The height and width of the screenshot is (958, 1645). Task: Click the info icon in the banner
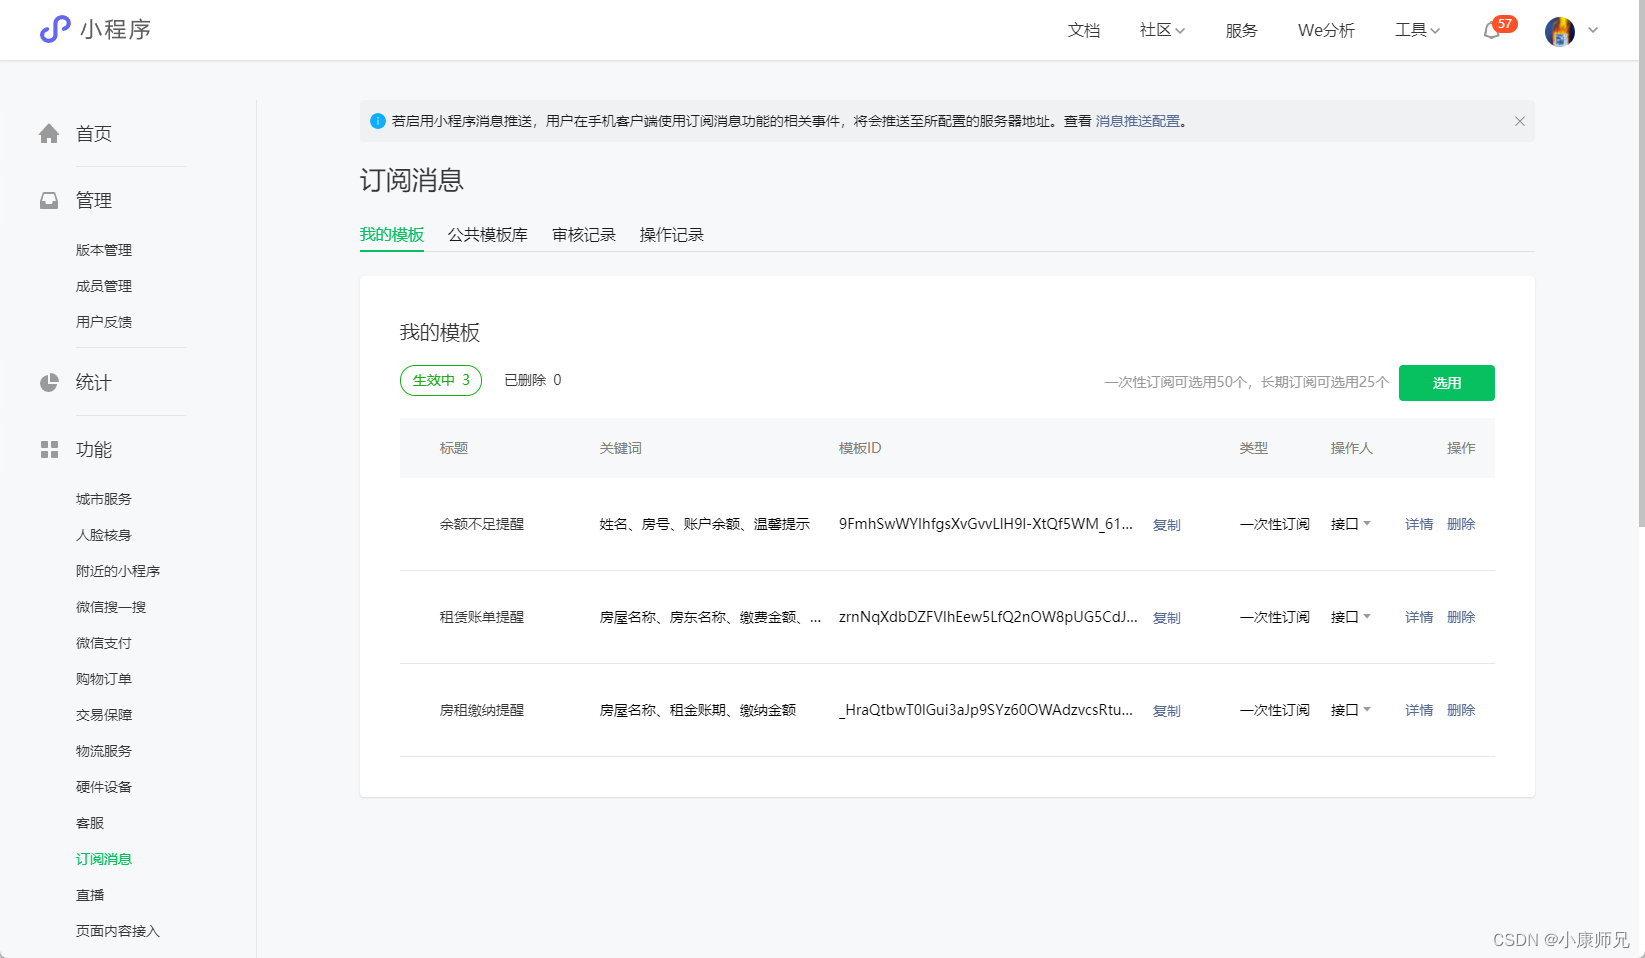point(377,120)
